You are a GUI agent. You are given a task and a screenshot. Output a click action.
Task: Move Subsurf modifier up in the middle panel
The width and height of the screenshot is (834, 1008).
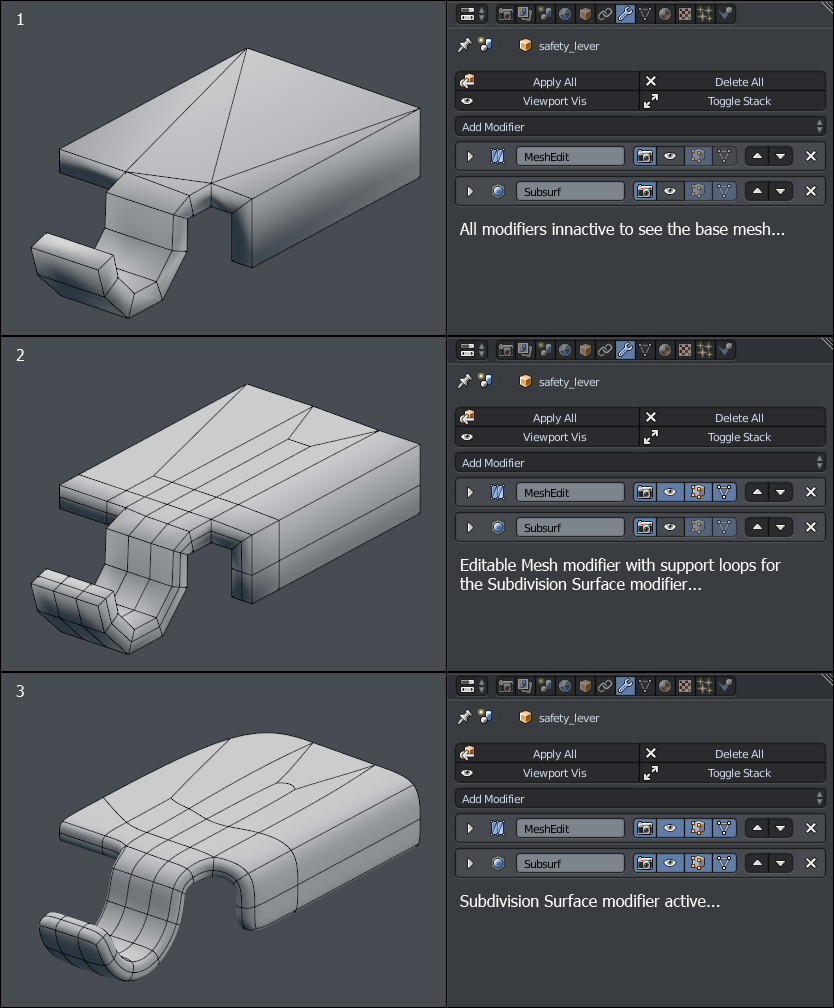pyautogui.click(x=757, y=527)
